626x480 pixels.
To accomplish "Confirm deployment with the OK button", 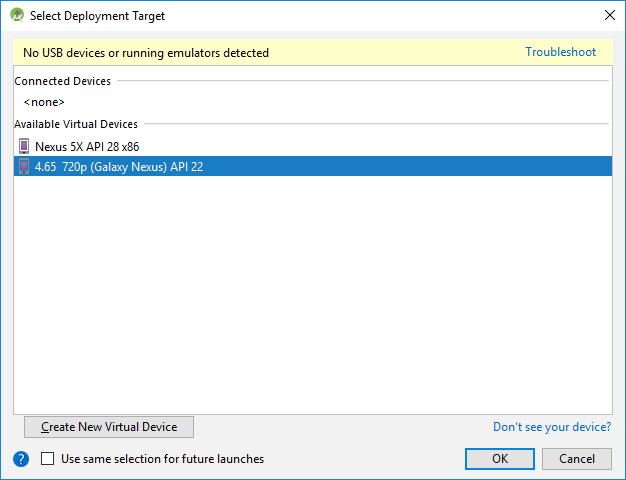I will (499, 459).
